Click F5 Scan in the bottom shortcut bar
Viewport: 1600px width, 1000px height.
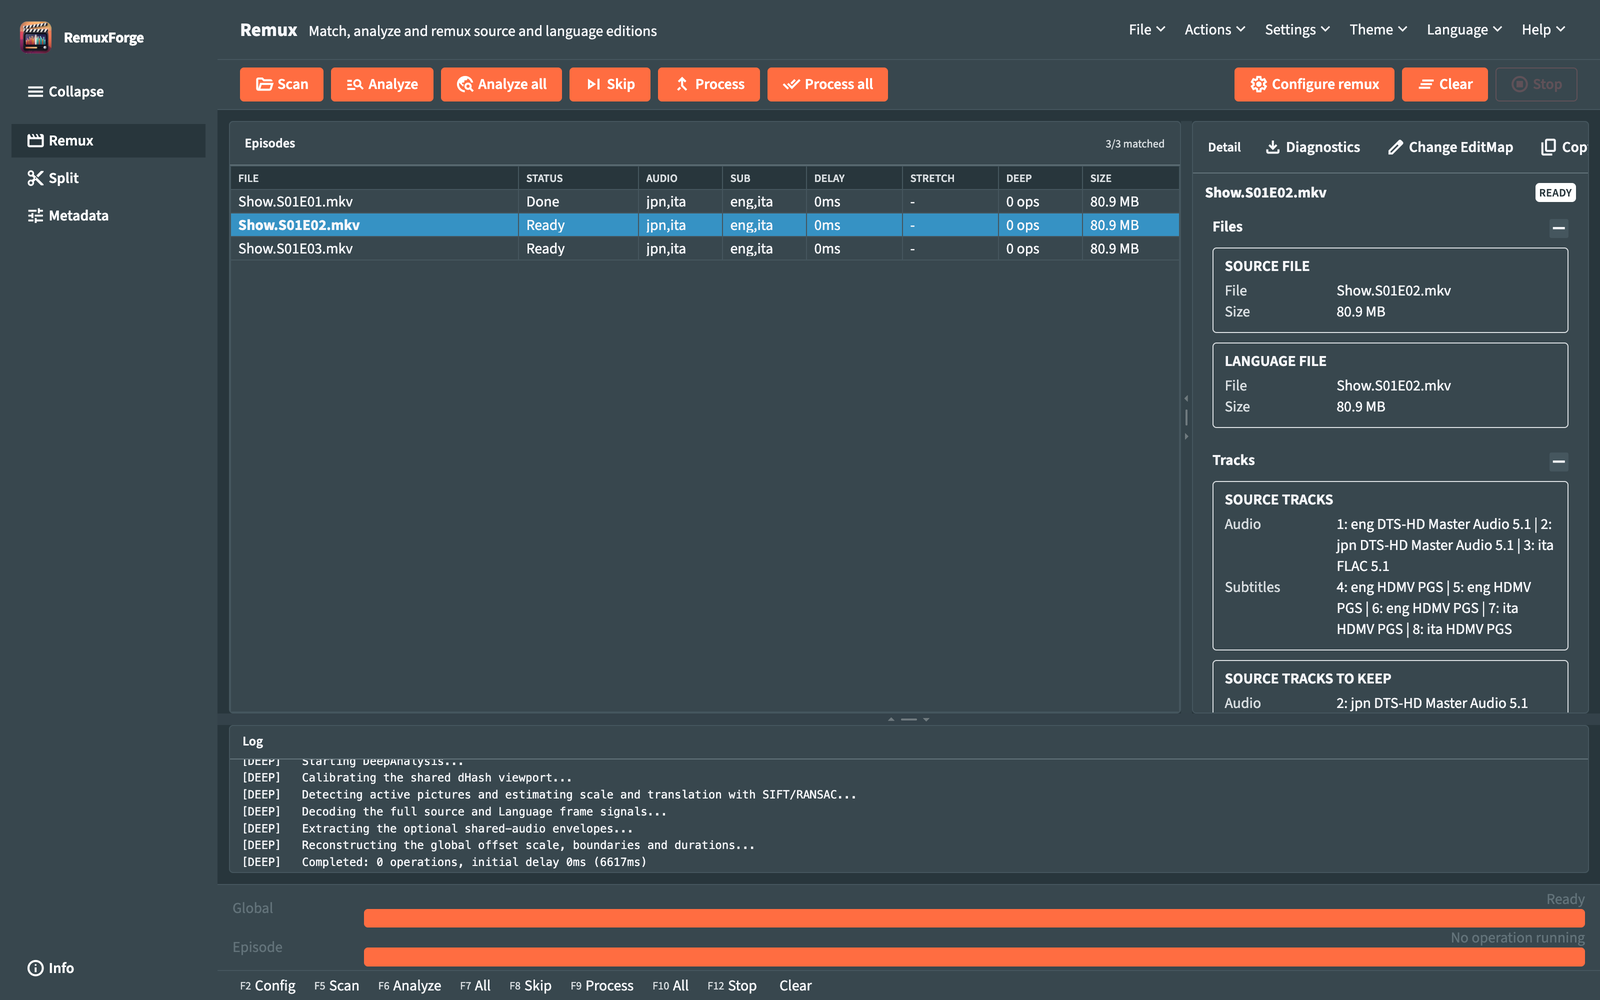pyautogui.click(x=336, y=986)
